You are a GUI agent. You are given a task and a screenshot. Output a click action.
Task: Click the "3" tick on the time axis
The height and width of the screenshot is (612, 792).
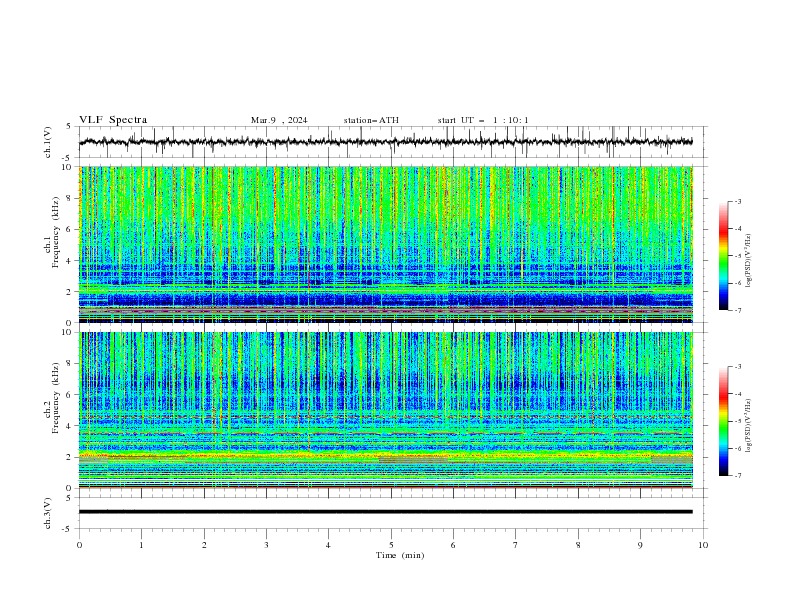pyautogui.click(x=266, y=545)
